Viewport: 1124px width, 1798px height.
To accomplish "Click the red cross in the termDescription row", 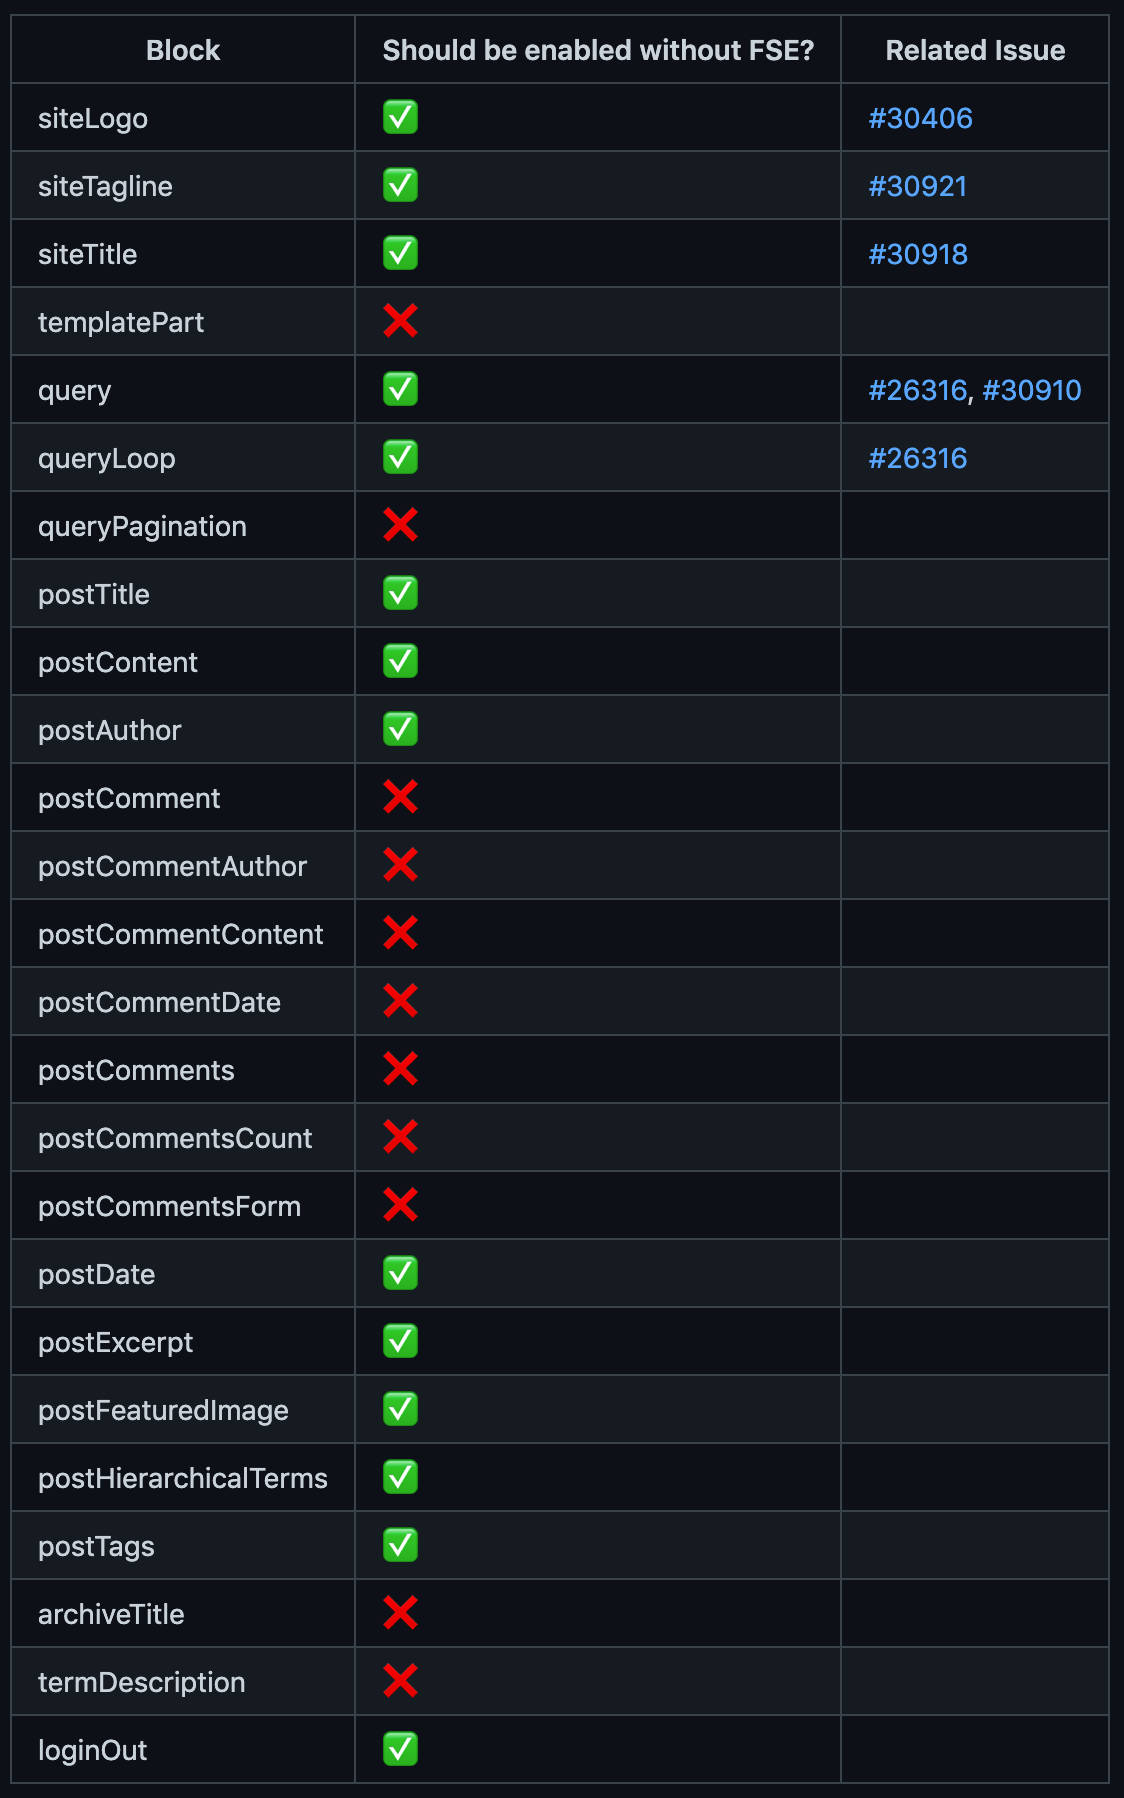I will pos(400,1682).
